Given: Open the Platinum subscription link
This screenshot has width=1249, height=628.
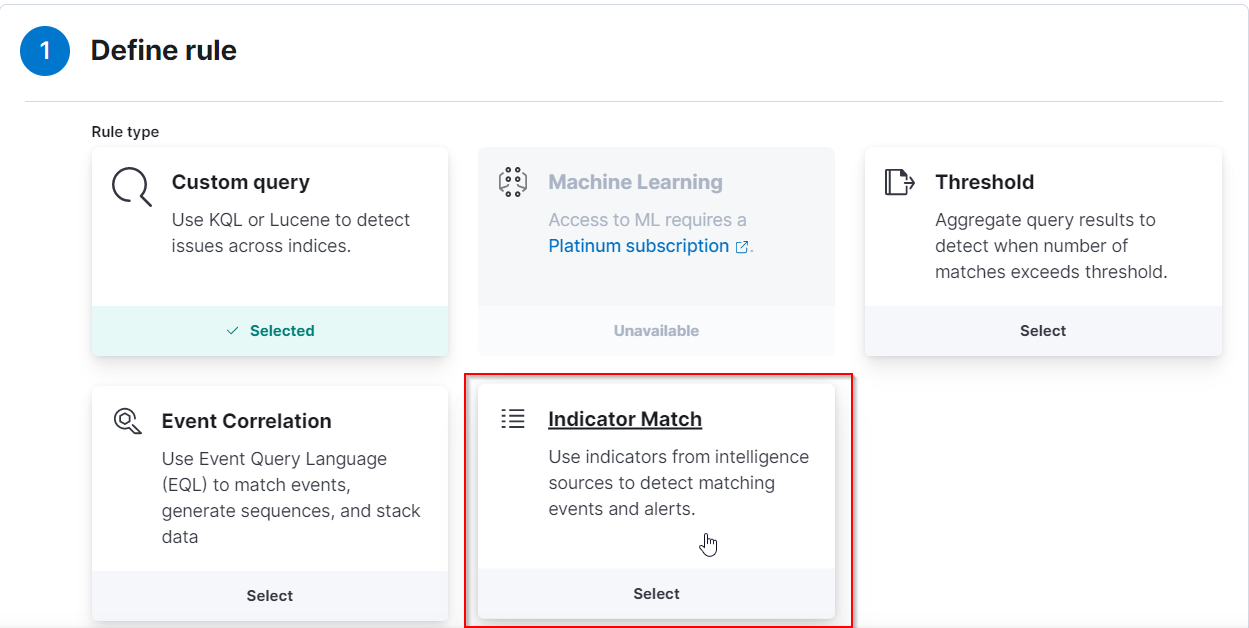Looking at the screenshot, I should [x=638, y=246].
